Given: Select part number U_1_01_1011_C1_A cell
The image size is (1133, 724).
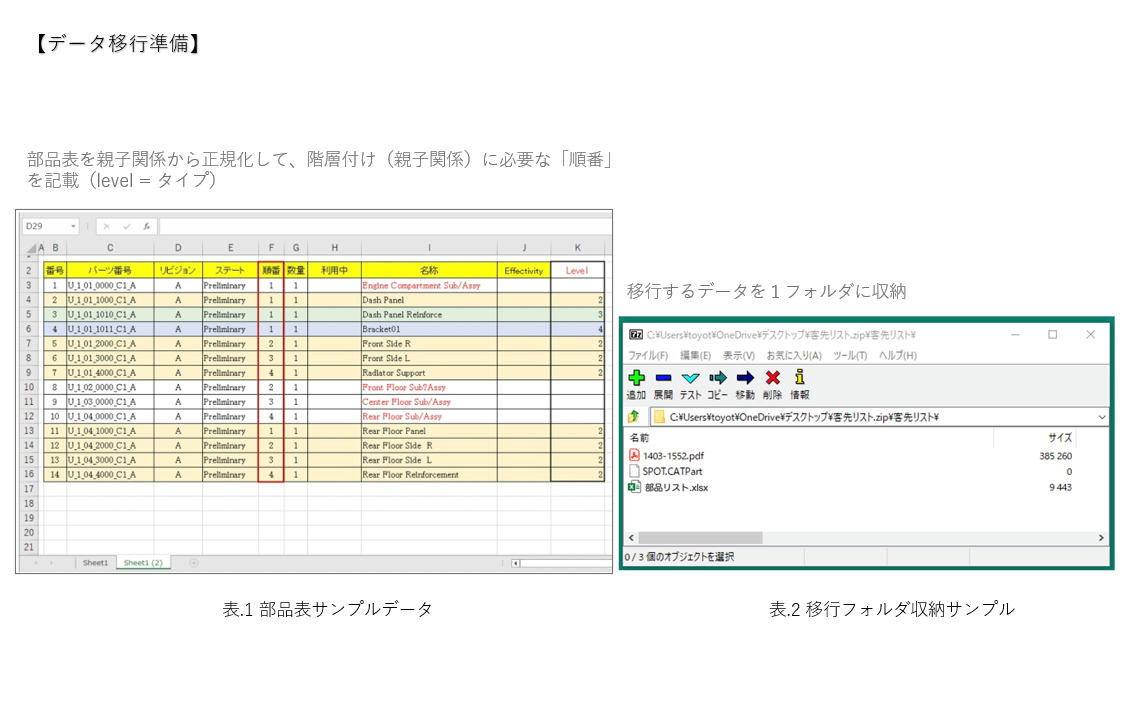Looking at the screenshot, I should point(110,329).
